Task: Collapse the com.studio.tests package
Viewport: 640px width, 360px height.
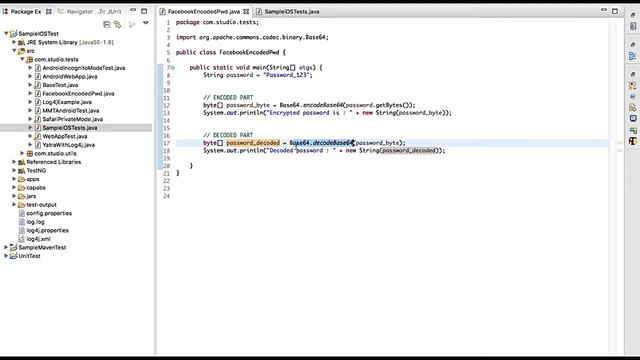Action: [22, 59]
